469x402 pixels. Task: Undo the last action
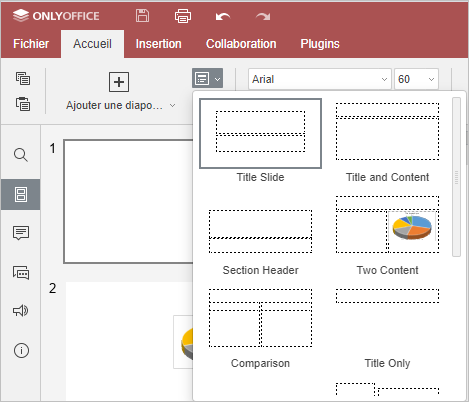click(223, 16)
